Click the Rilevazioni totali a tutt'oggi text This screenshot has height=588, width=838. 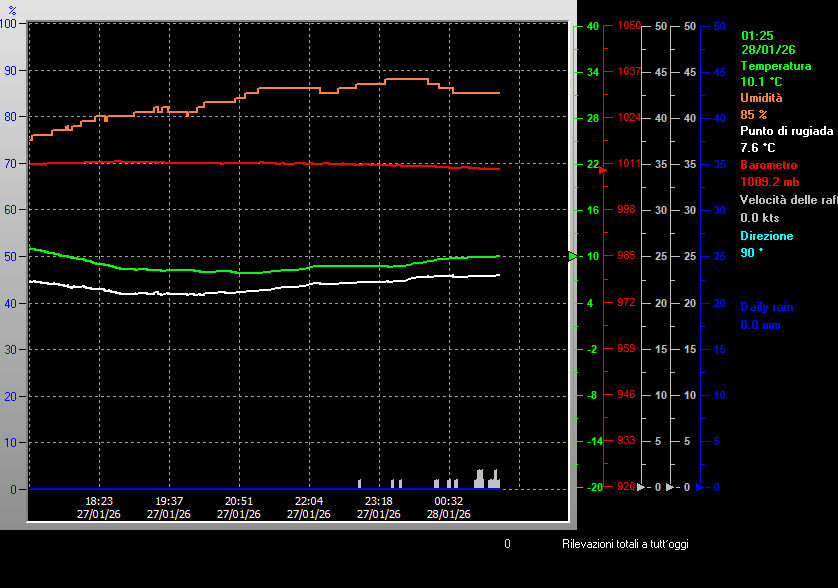tap(624, 544)
